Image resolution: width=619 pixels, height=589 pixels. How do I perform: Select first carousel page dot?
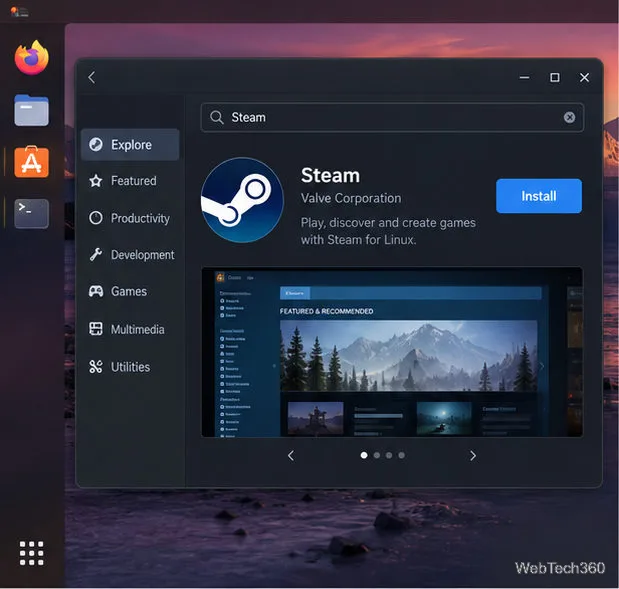(364, 455)
